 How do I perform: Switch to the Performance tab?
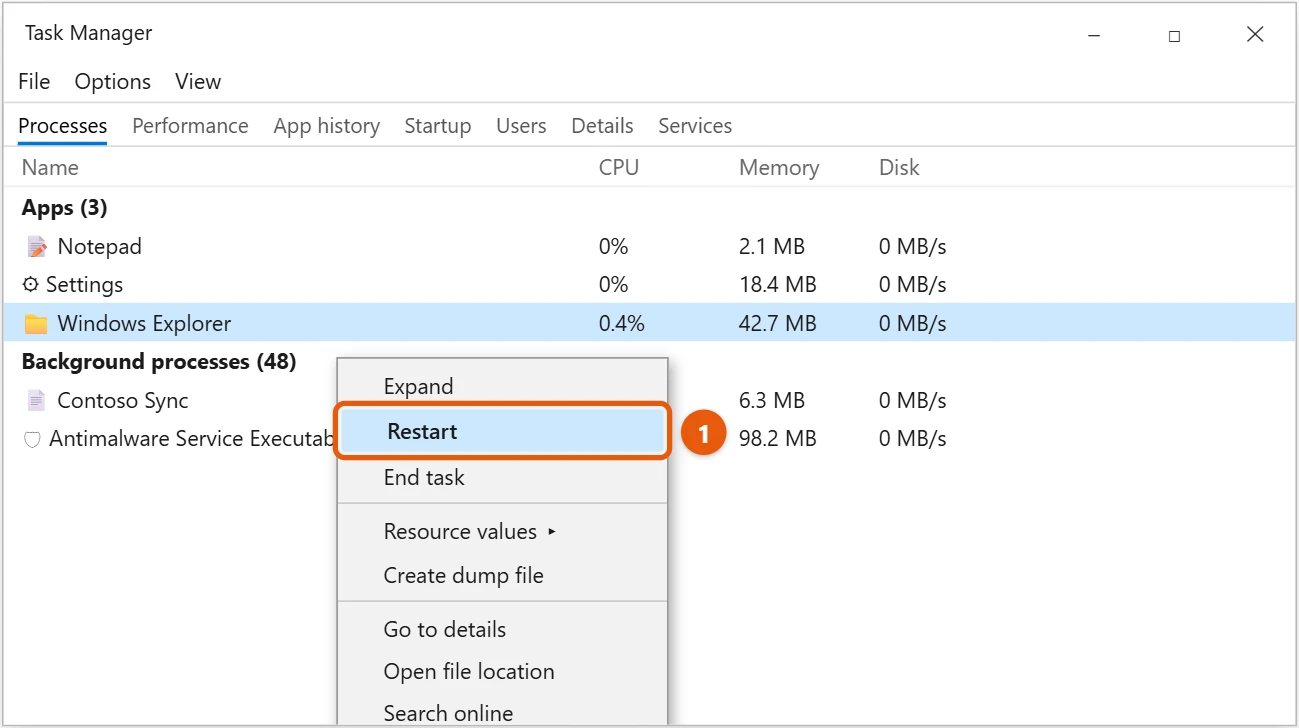point(190,126)
